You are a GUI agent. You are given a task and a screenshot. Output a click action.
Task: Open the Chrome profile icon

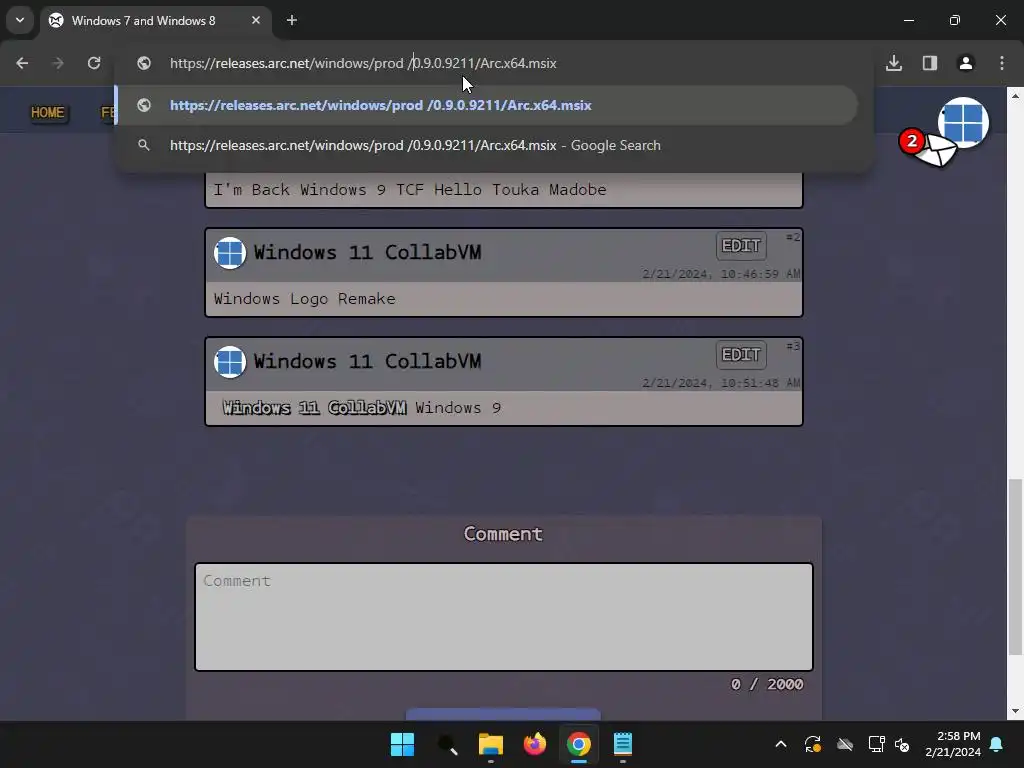[x=966, y=63]
